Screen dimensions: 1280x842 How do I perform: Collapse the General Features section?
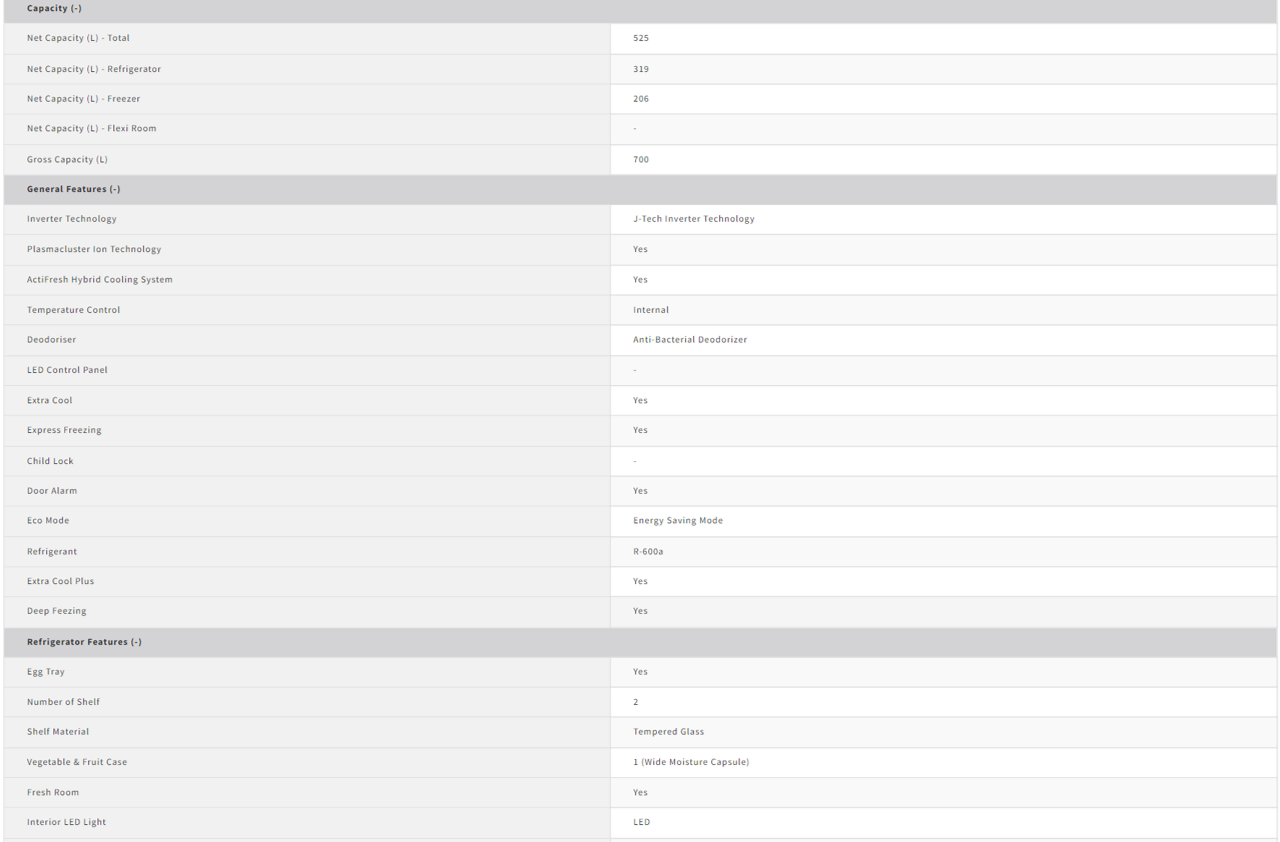pos(73,189)
